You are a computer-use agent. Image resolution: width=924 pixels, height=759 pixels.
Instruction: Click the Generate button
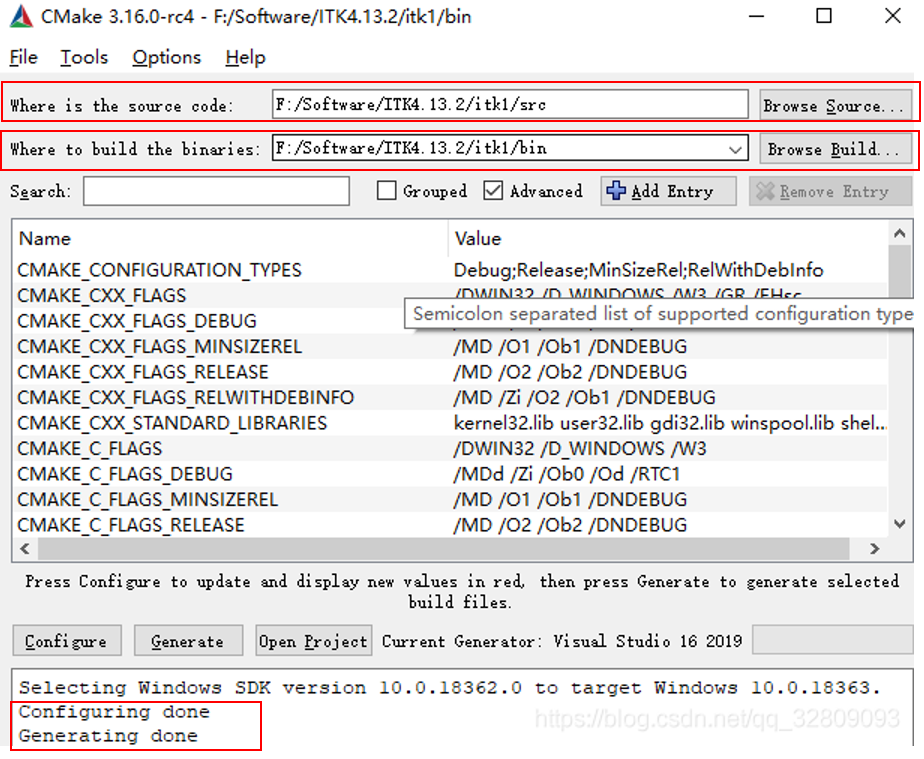(x=188, y=641)
